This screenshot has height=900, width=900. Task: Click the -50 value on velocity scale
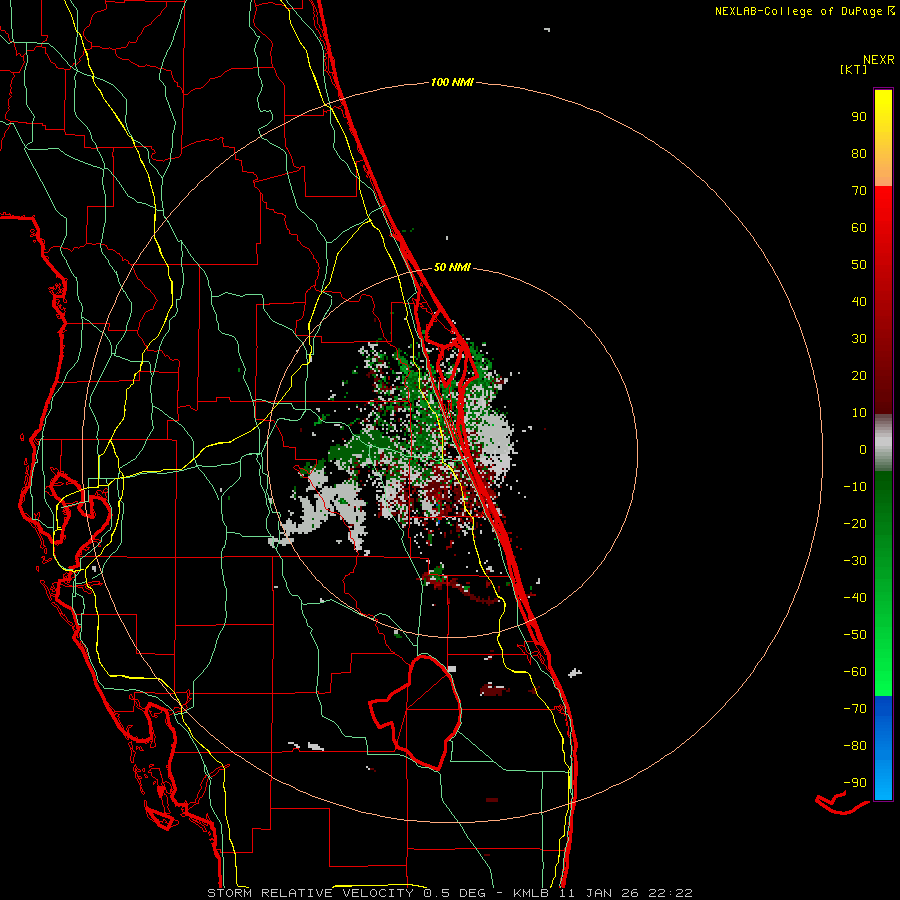tap(855, 635)
